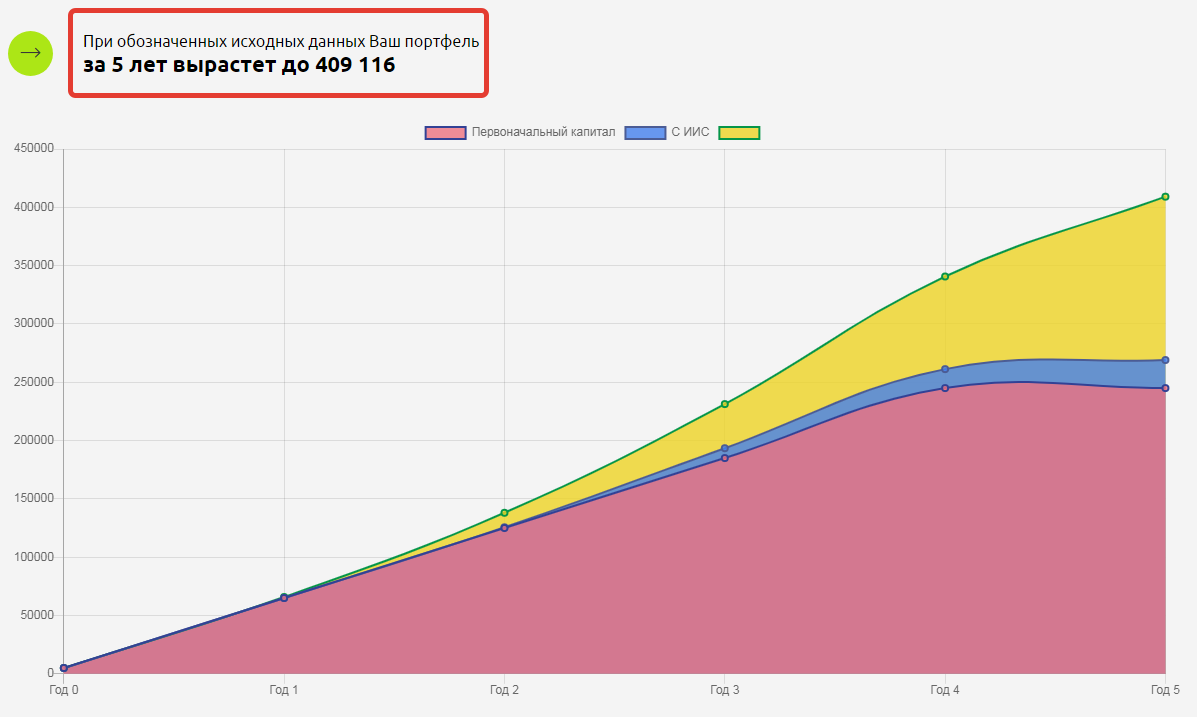Click the 200000 y-axis value

[34, 440]
